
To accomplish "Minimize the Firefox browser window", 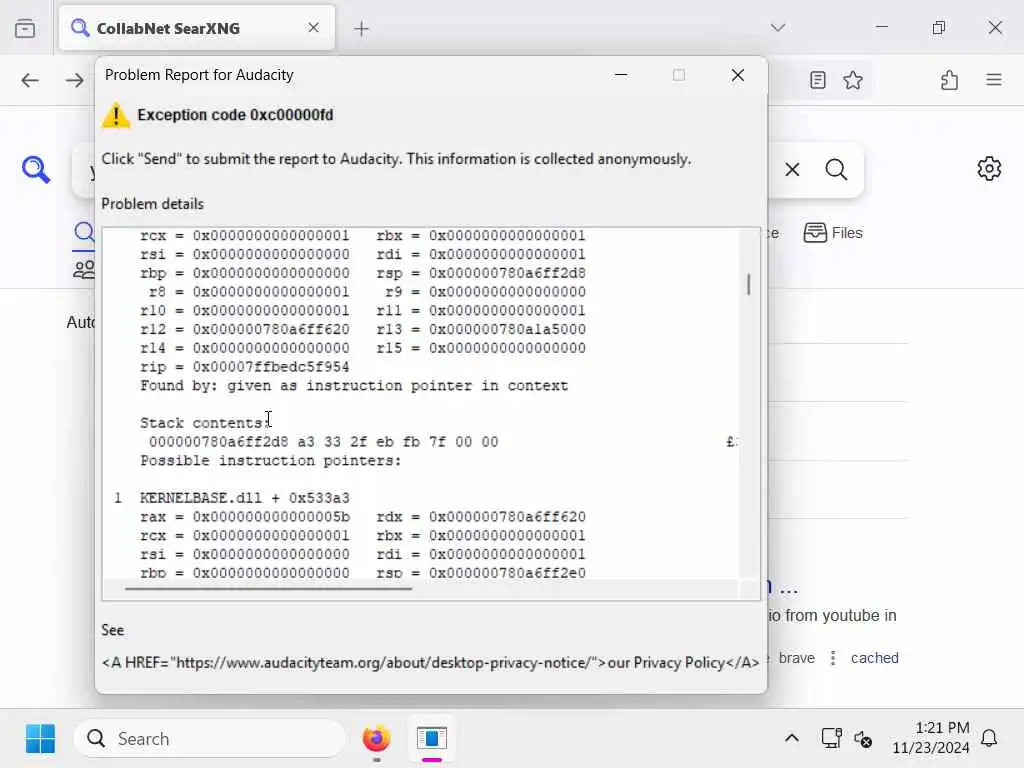I will point(882,27).
